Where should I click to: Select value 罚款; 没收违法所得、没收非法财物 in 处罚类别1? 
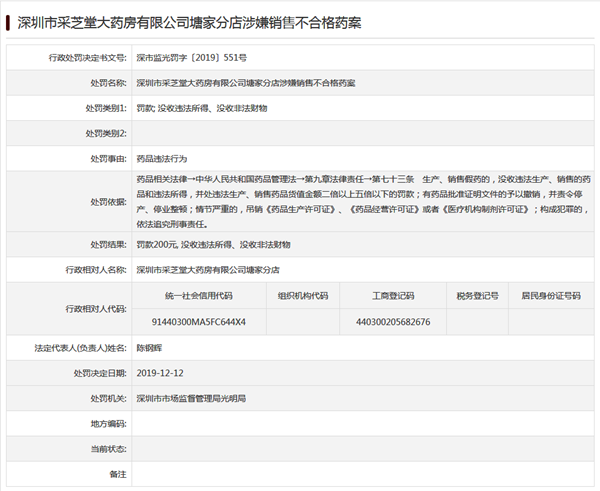pos(202,108)
